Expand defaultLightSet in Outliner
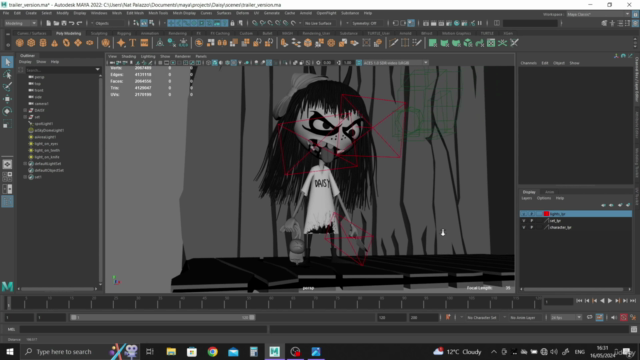 tap(25, 164)
